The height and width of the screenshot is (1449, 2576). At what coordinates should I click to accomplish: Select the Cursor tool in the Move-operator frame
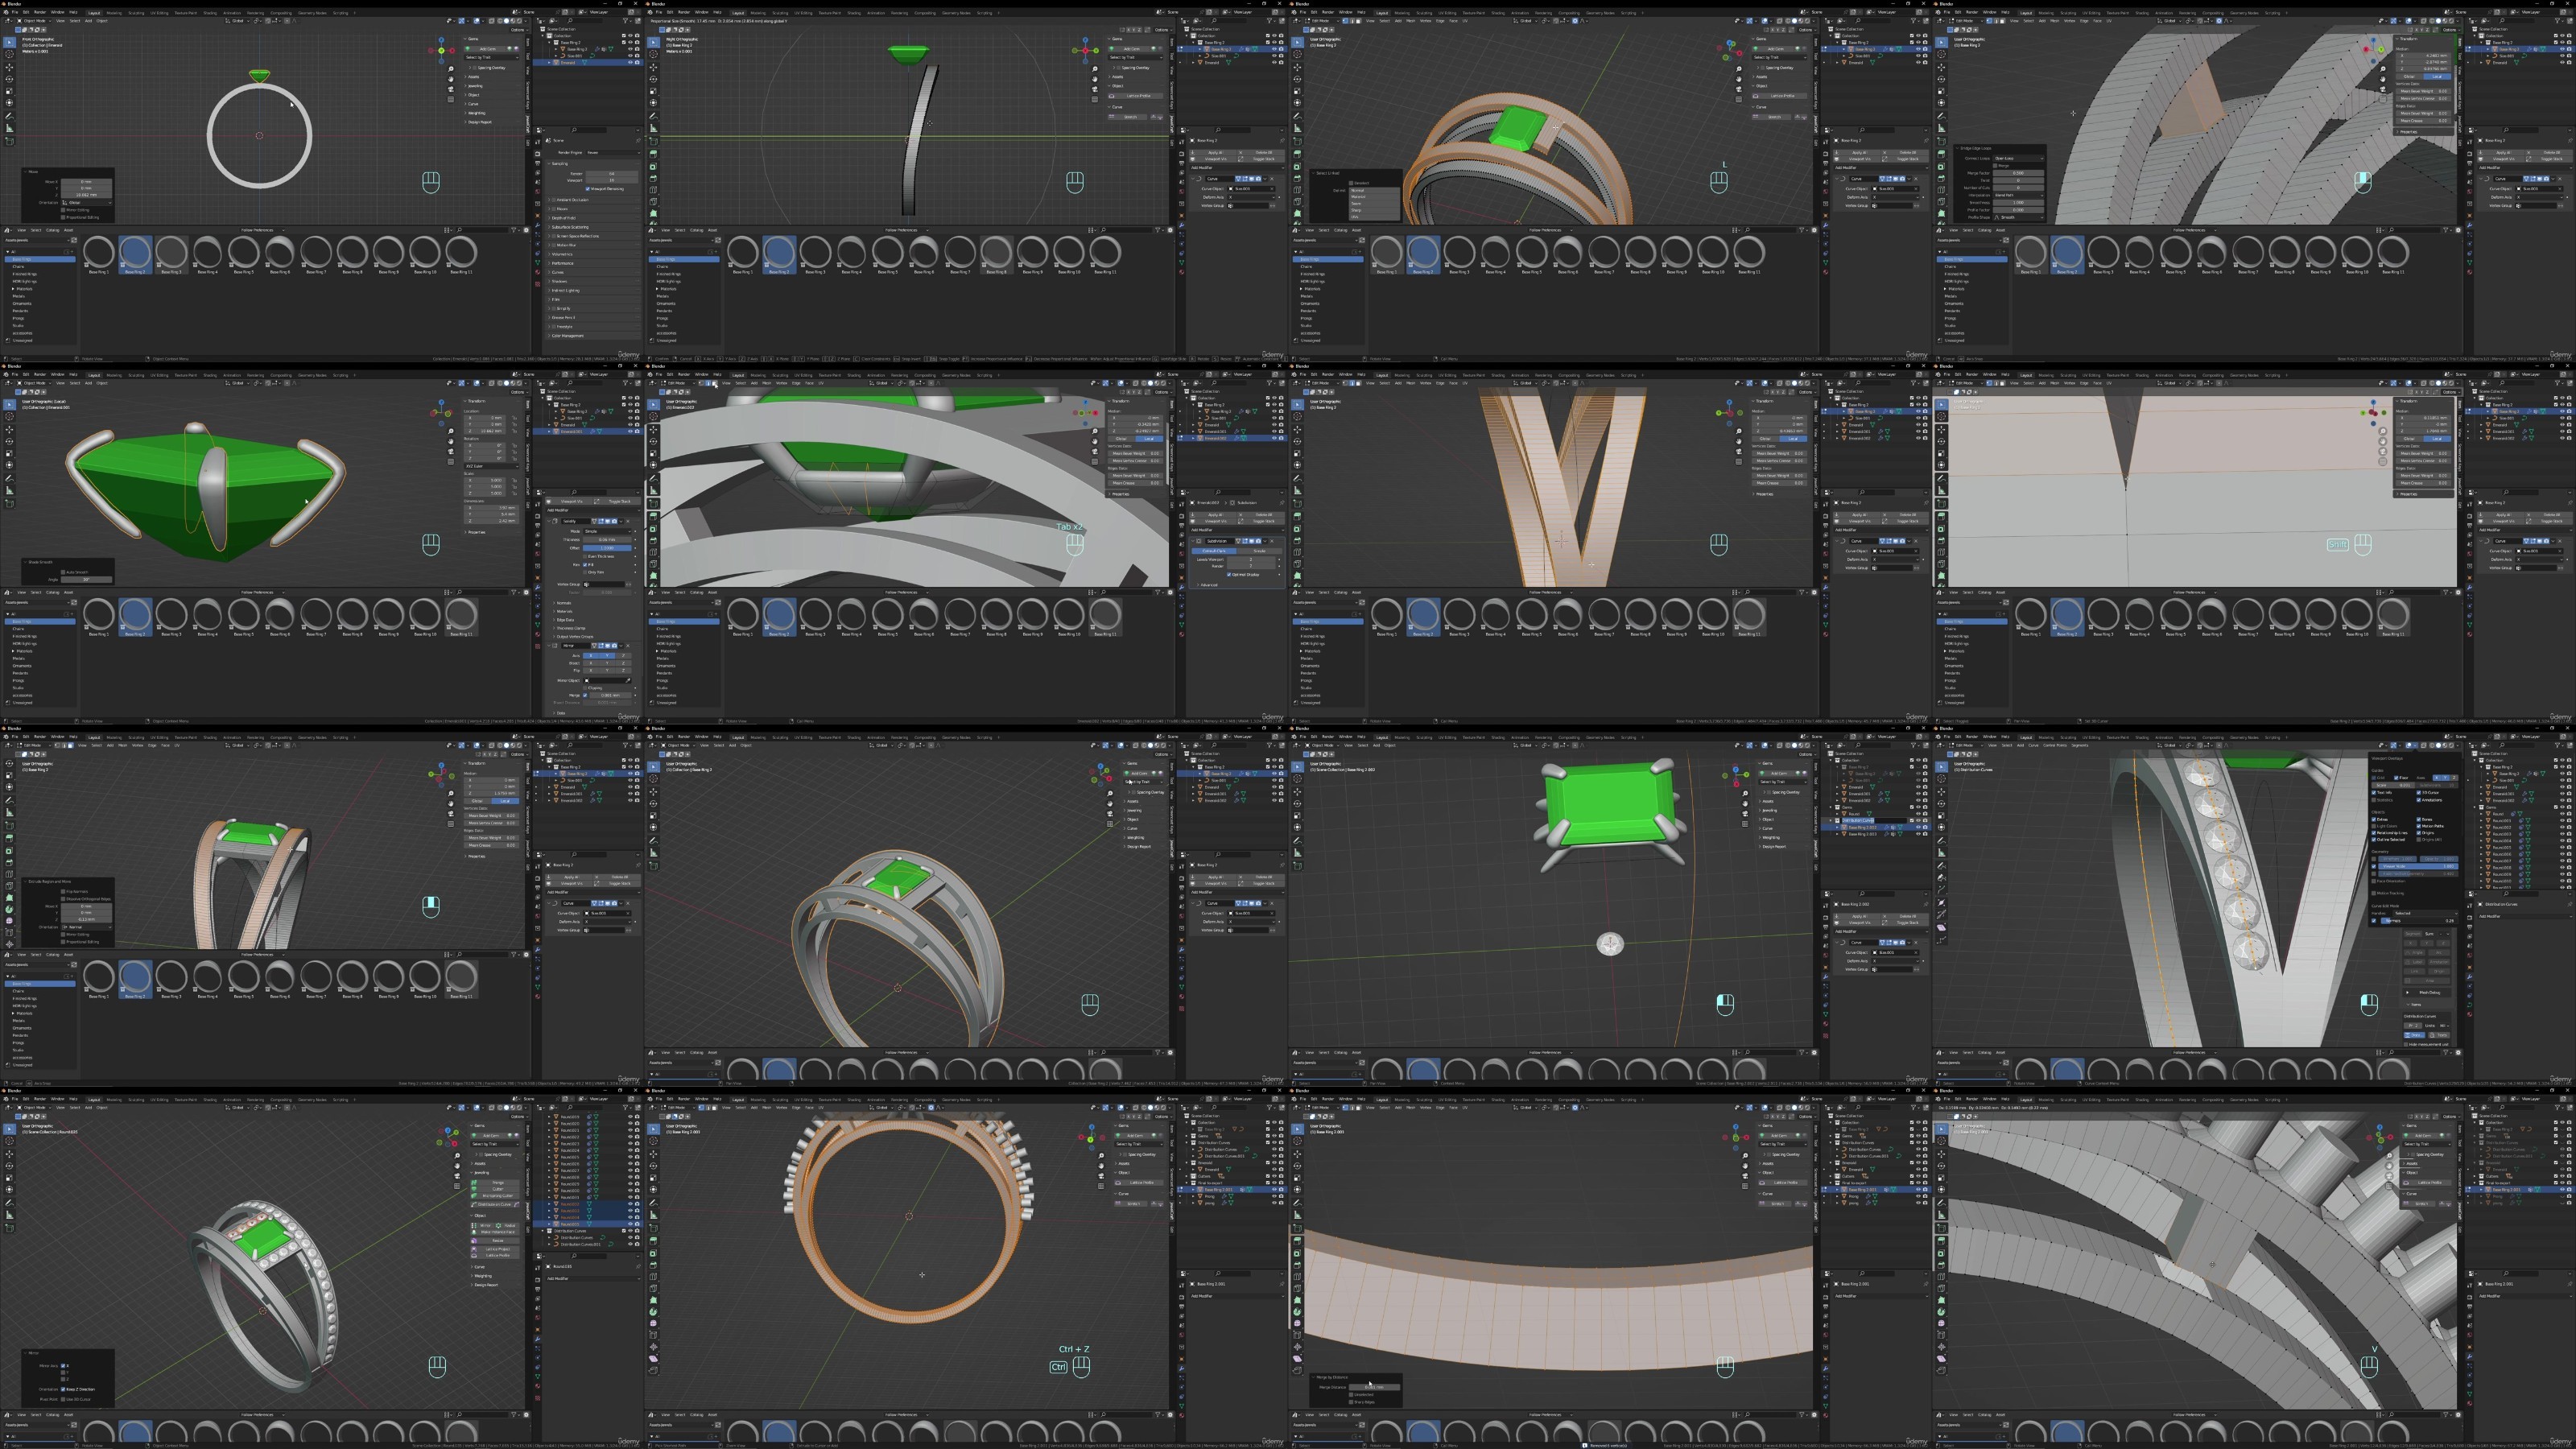9,54
